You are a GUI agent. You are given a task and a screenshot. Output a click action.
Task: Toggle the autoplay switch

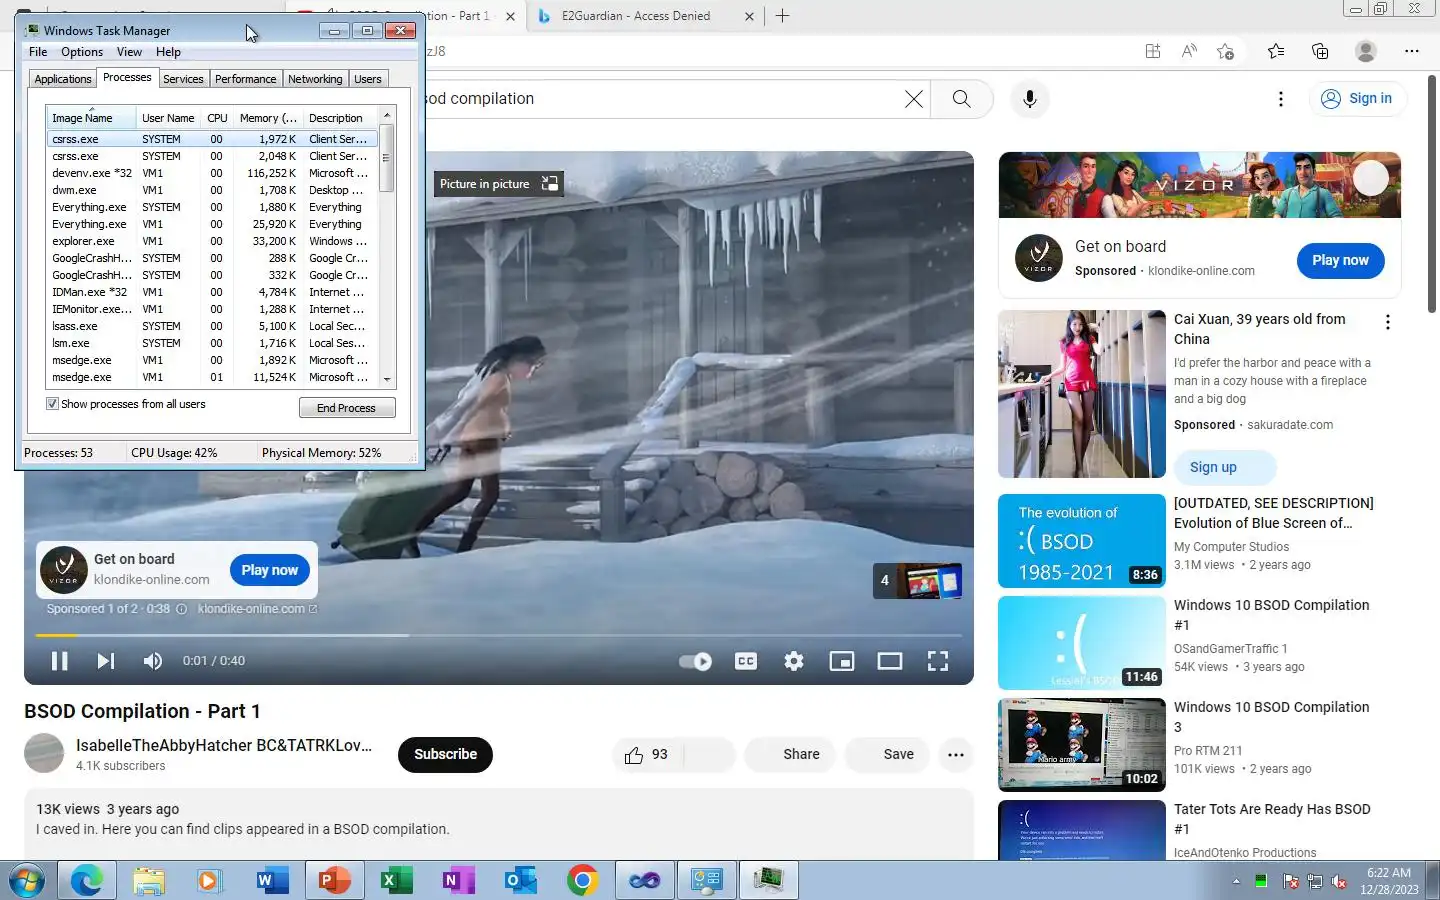(x=695, y=661)
